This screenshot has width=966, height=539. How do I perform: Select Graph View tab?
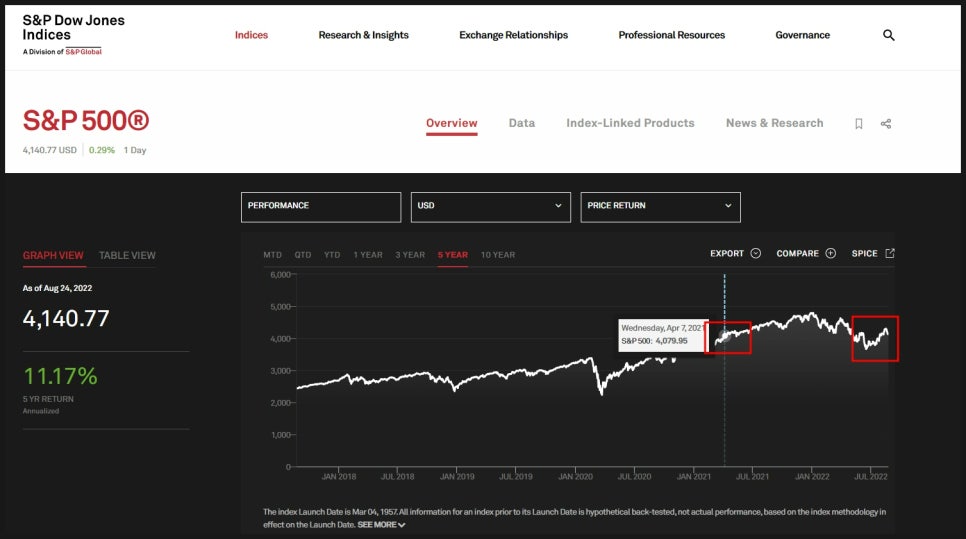pos(53,256)
